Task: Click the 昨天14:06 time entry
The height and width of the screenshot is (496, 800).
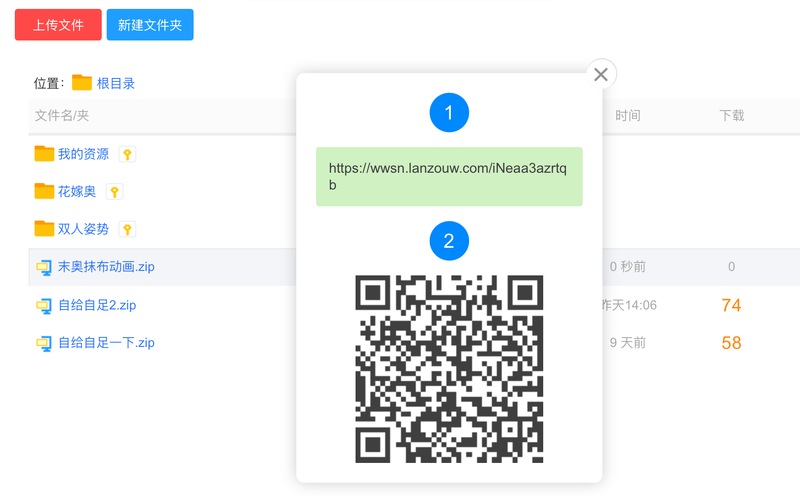Action: [x=630, y=305]
